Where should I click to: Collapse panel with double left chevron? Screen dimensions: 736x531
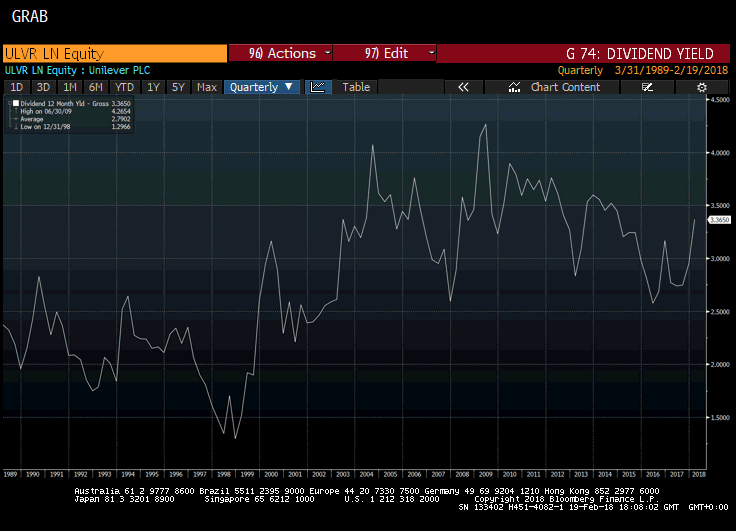pos(463,87)
